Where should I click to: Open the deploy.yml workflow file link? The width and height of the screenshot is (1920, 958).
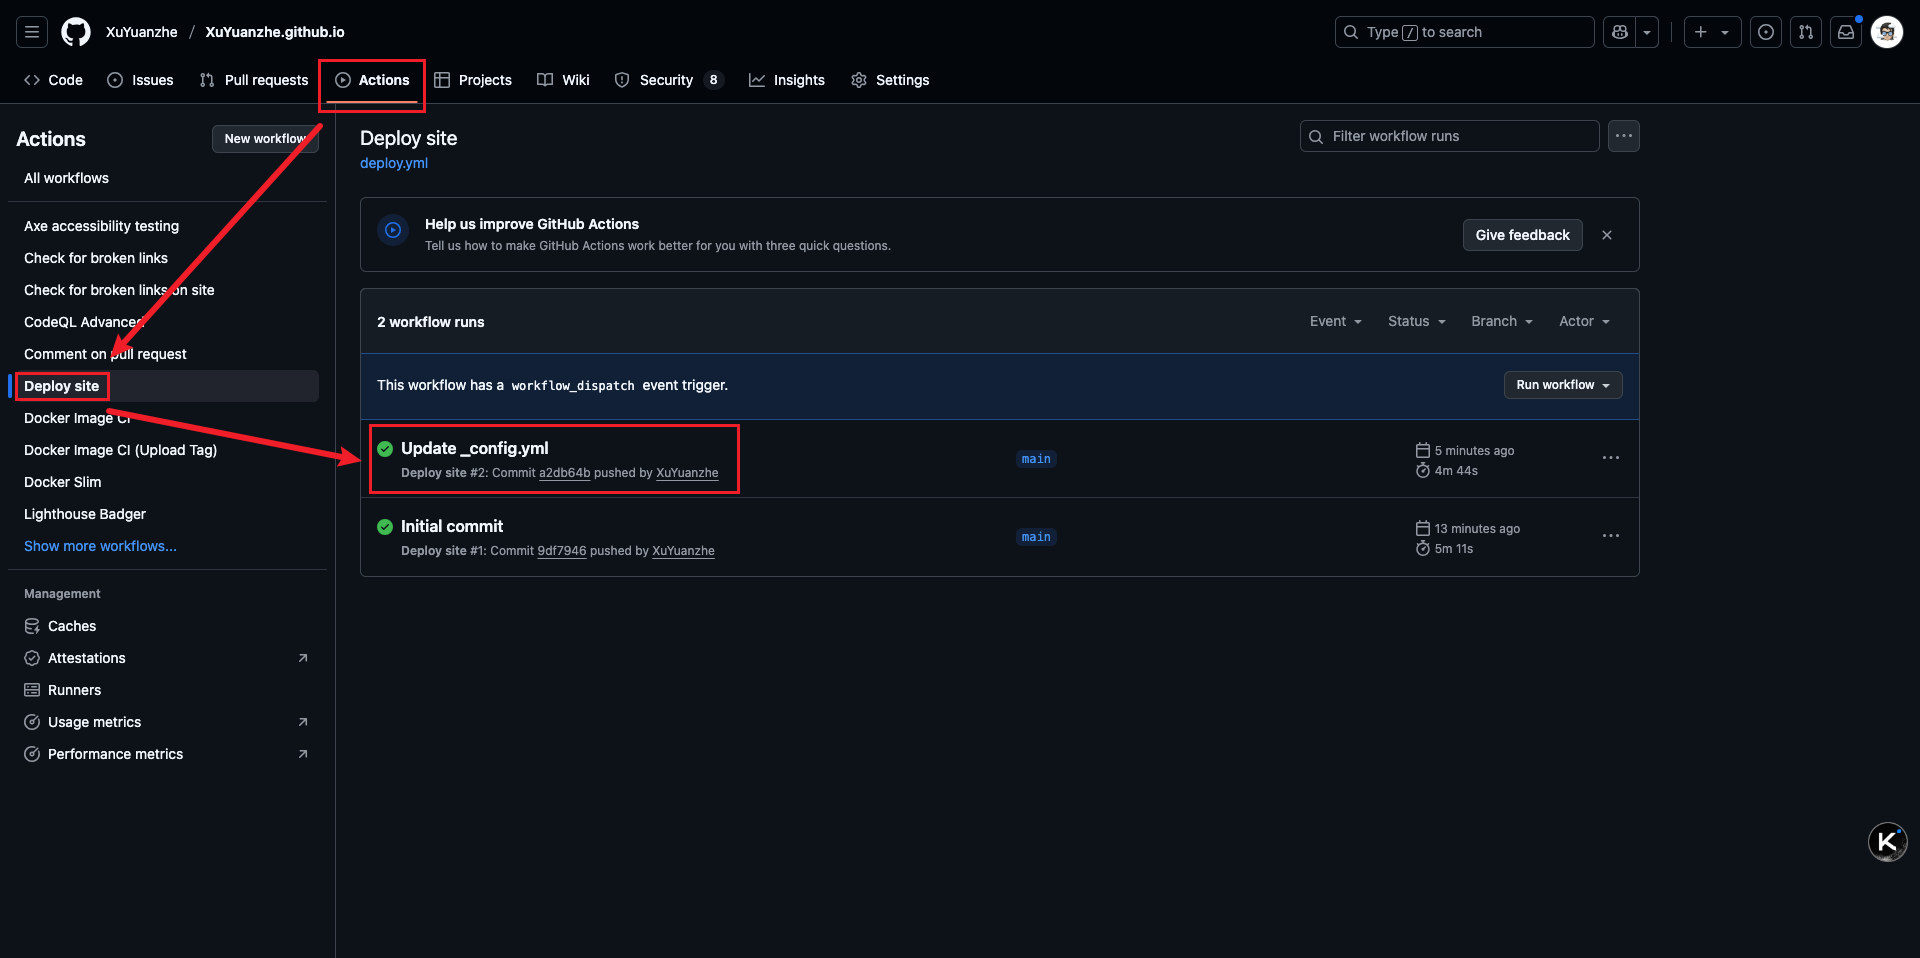394,163
